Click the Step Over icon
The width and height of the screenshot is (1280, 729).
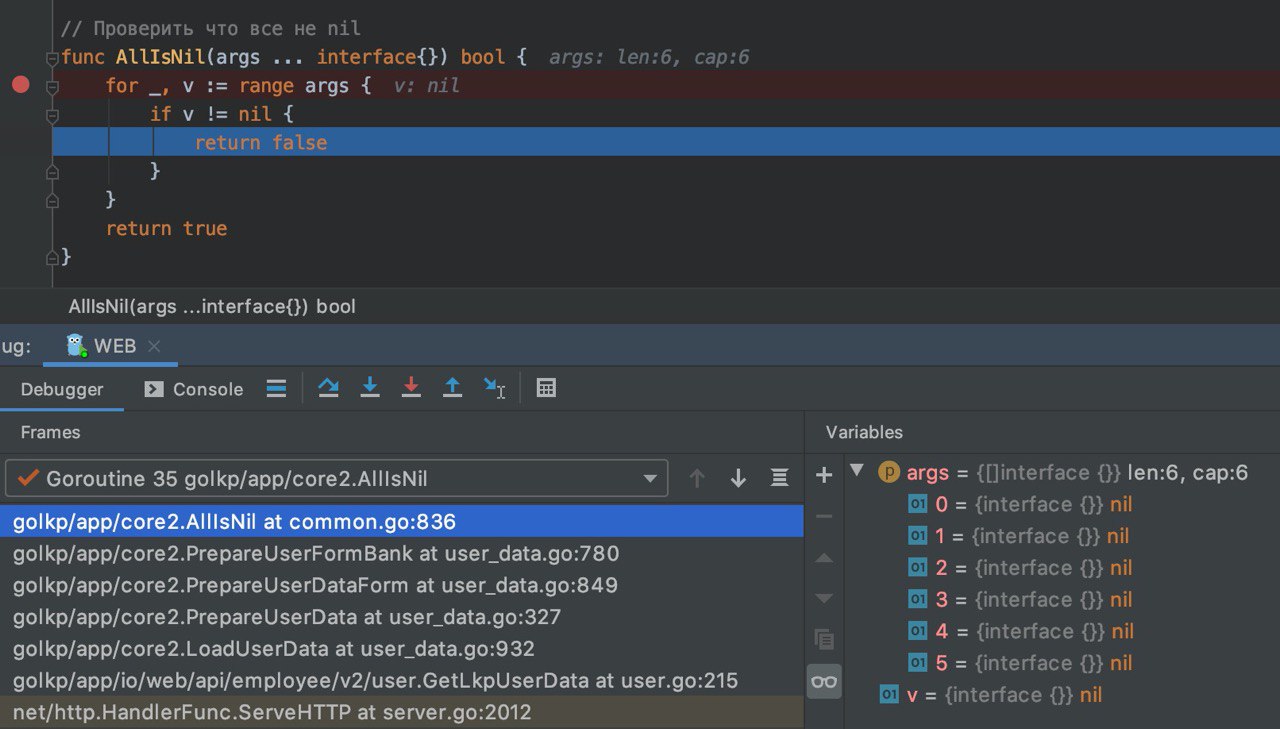(328, 388)
